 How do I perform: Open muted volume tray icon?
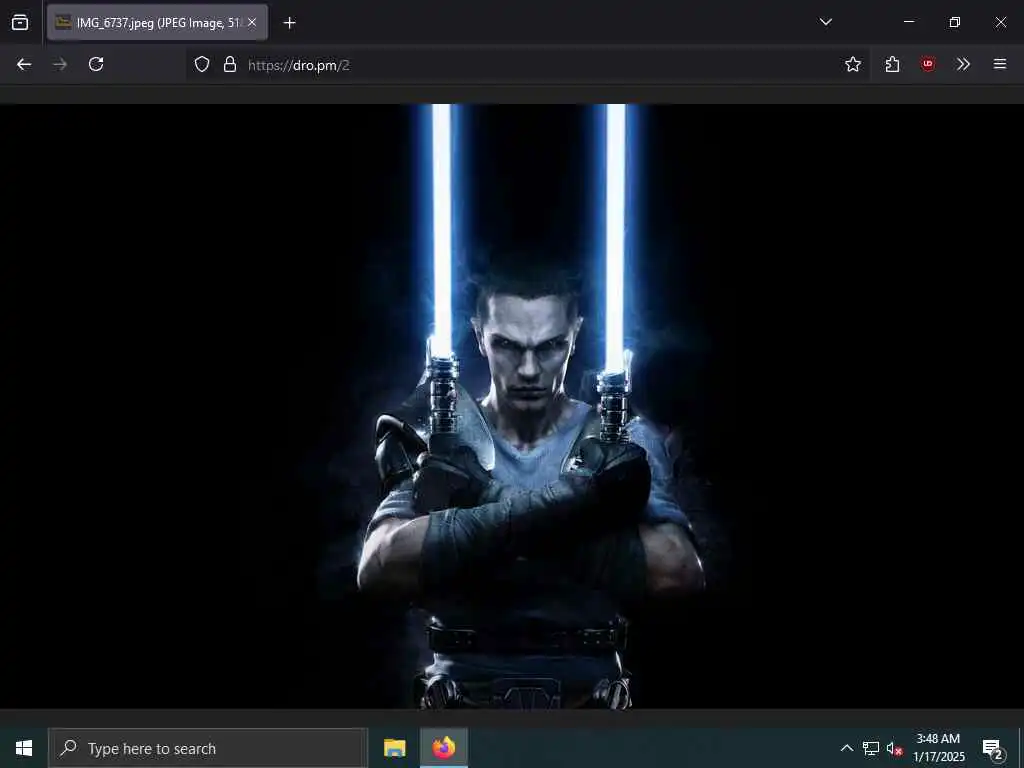pos(894,748)
